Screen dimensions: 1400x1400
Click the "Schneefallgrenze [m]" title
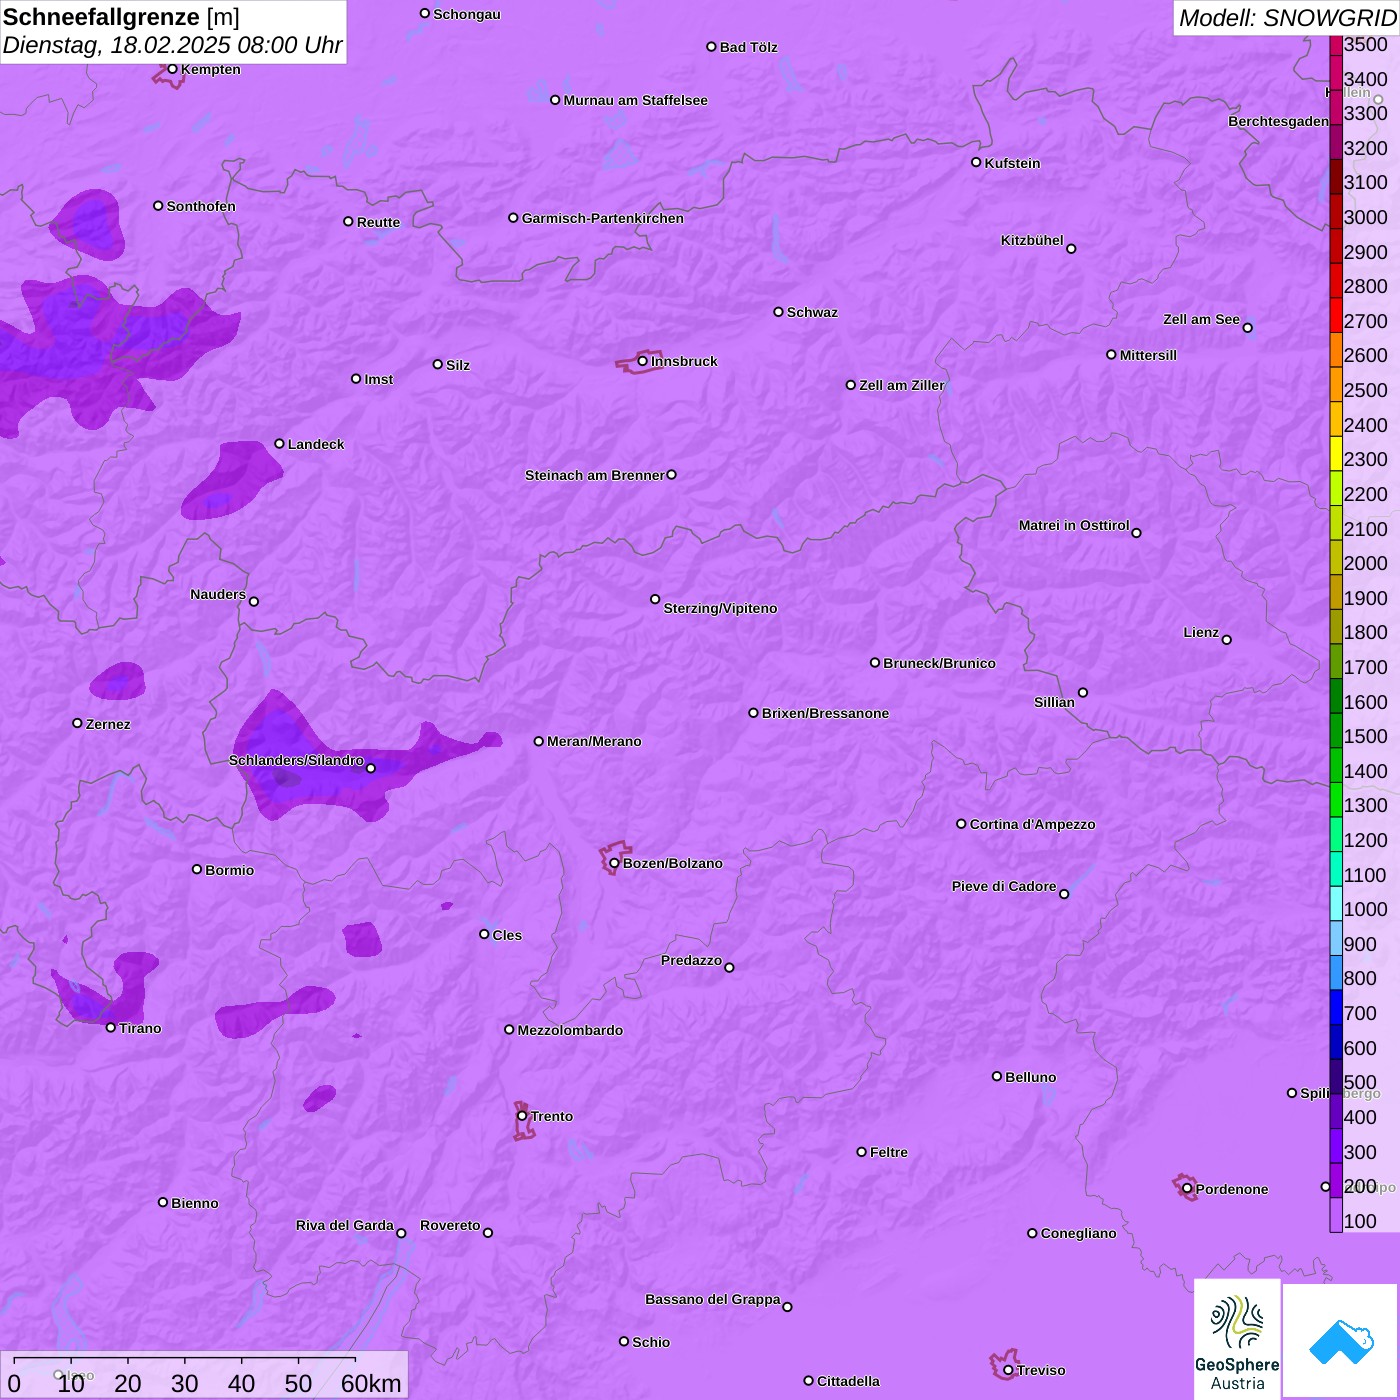pos(122,17)
